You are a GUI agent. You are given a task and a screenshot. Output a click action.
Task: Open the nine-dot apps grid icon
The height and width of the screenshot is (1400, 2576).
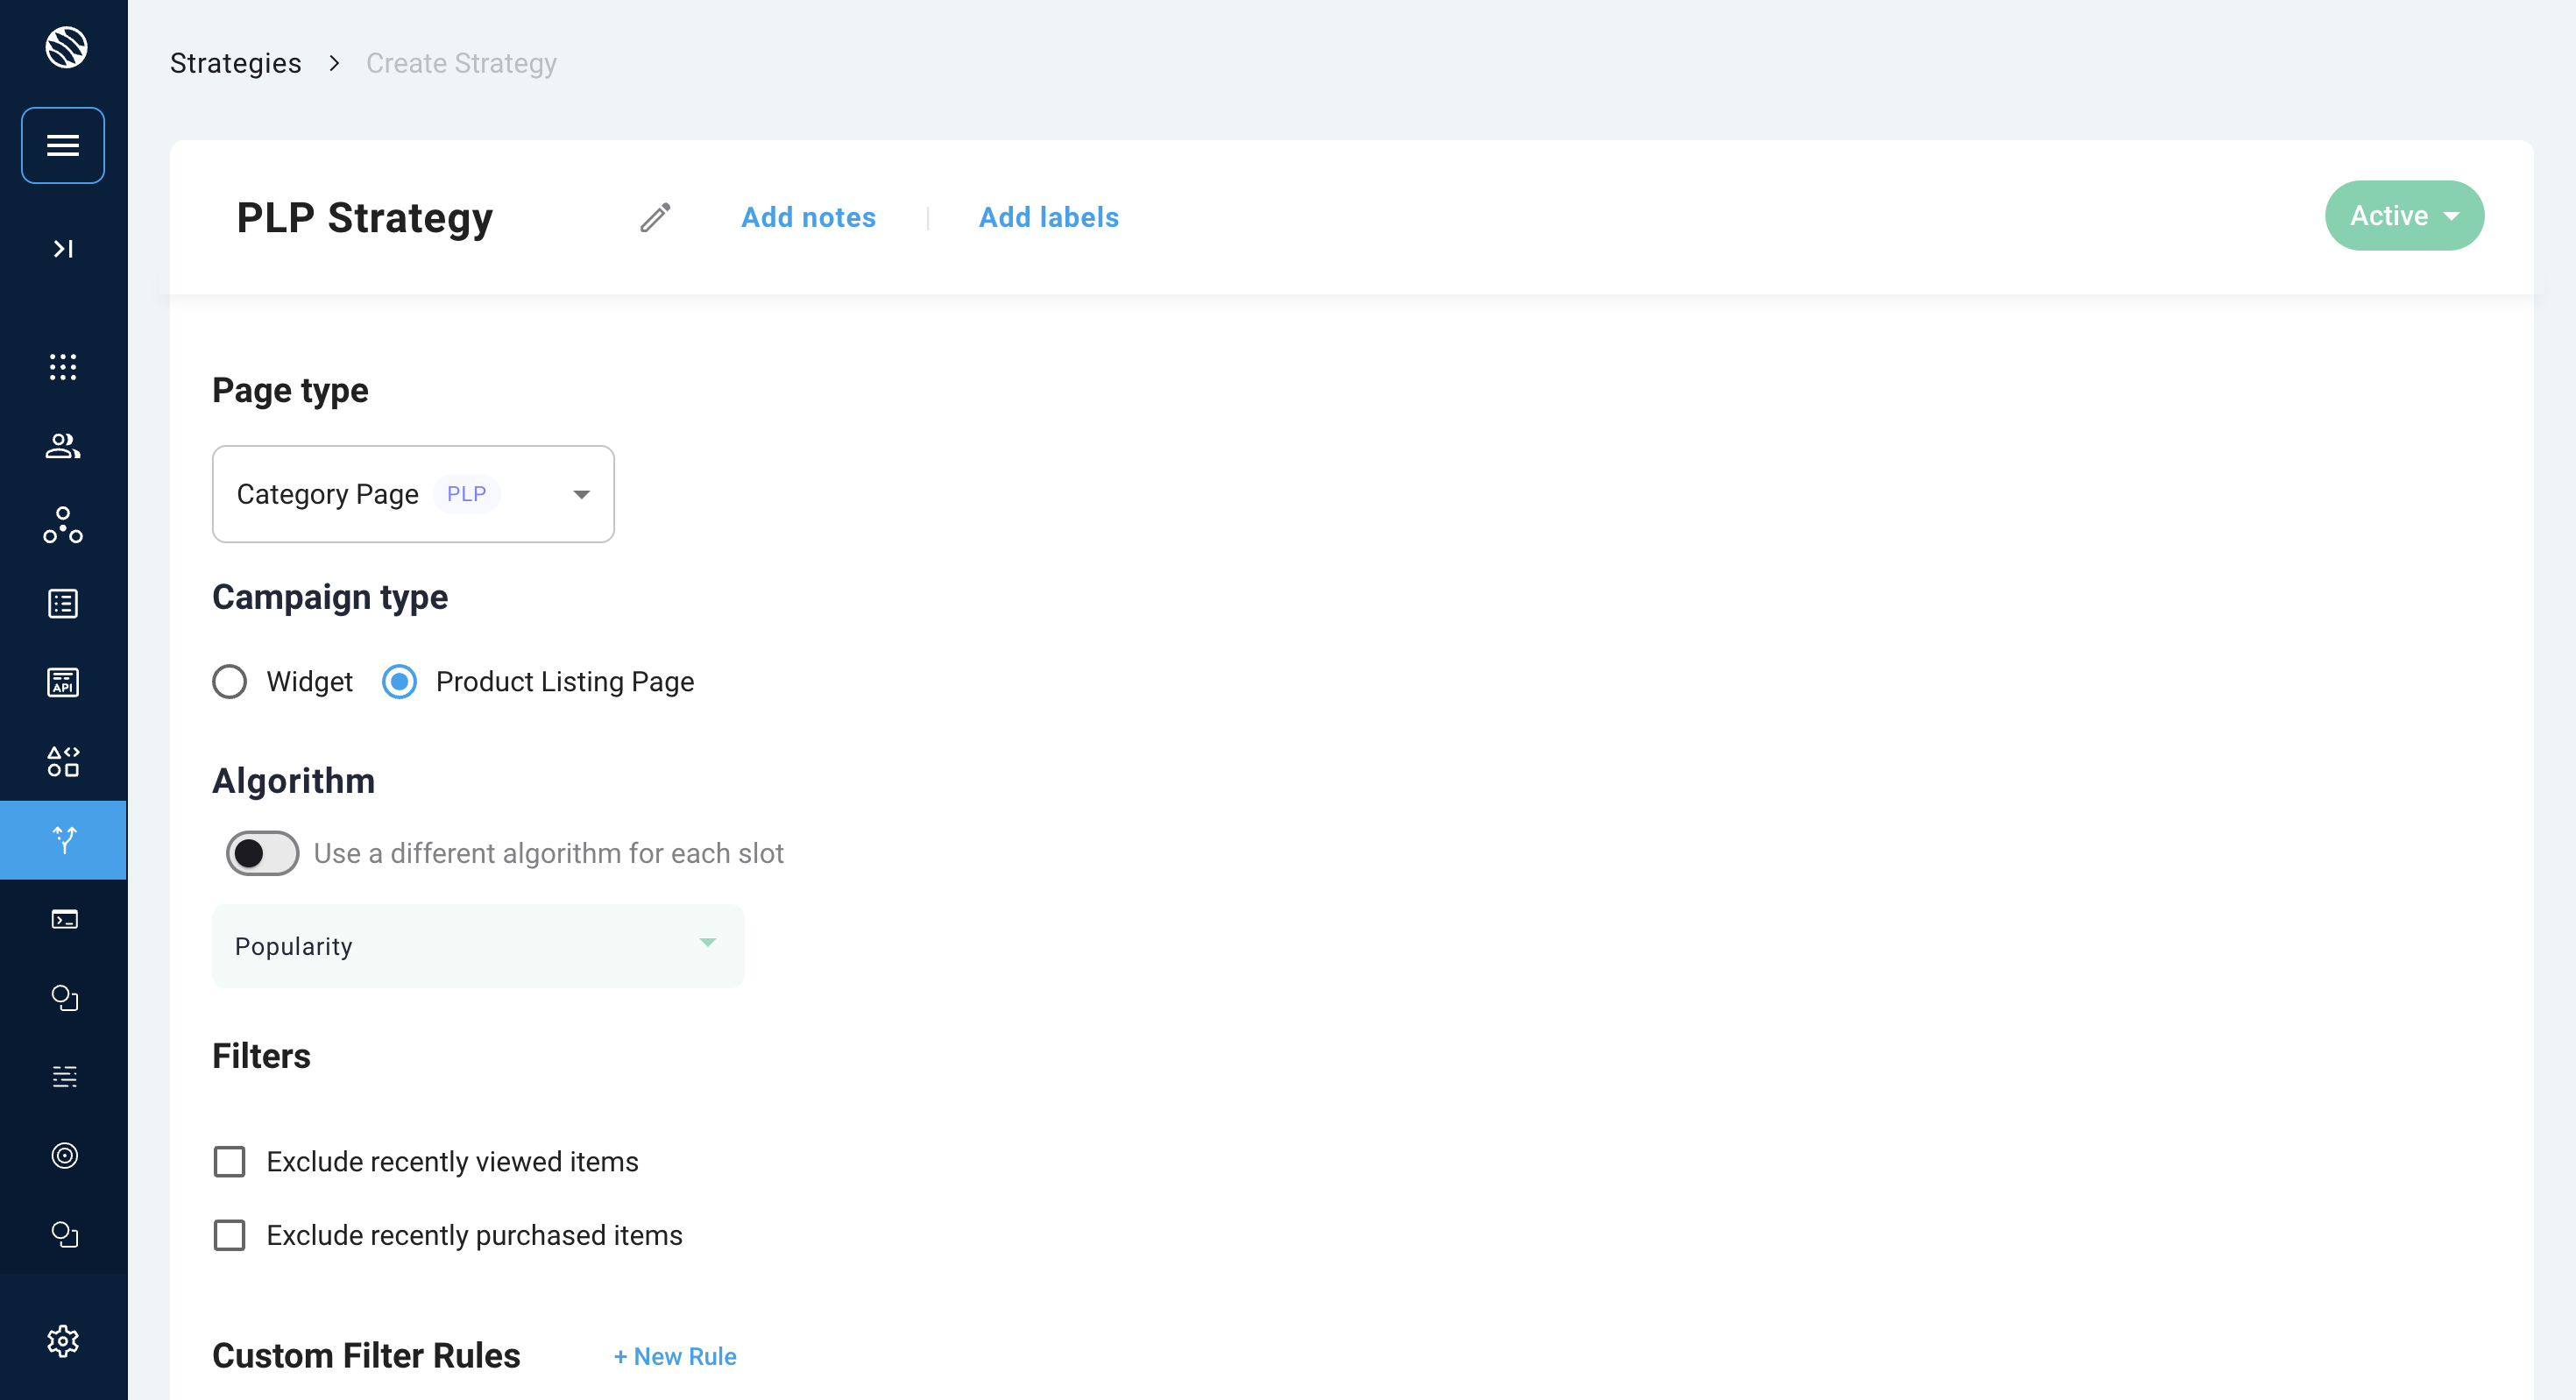pos(63,367)
